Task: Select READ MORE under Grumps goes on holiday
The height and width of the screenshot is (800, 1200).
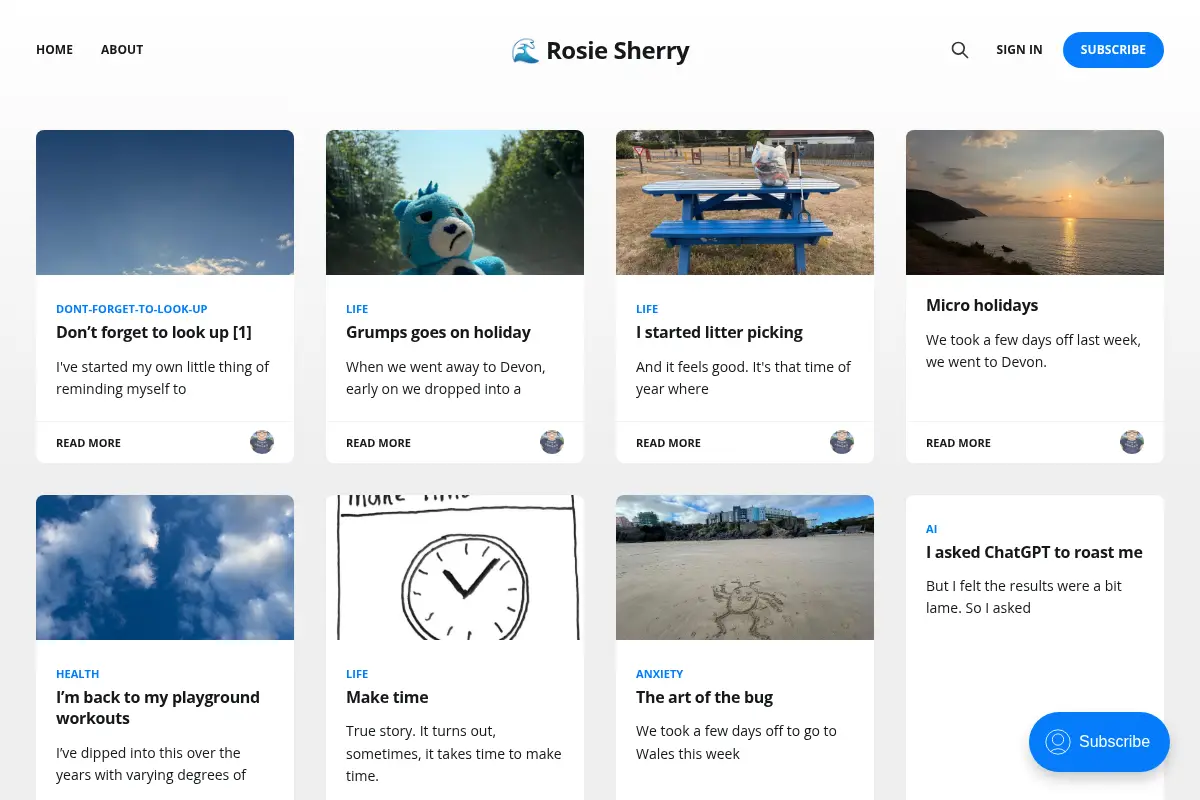Action: tap(378, 443)
